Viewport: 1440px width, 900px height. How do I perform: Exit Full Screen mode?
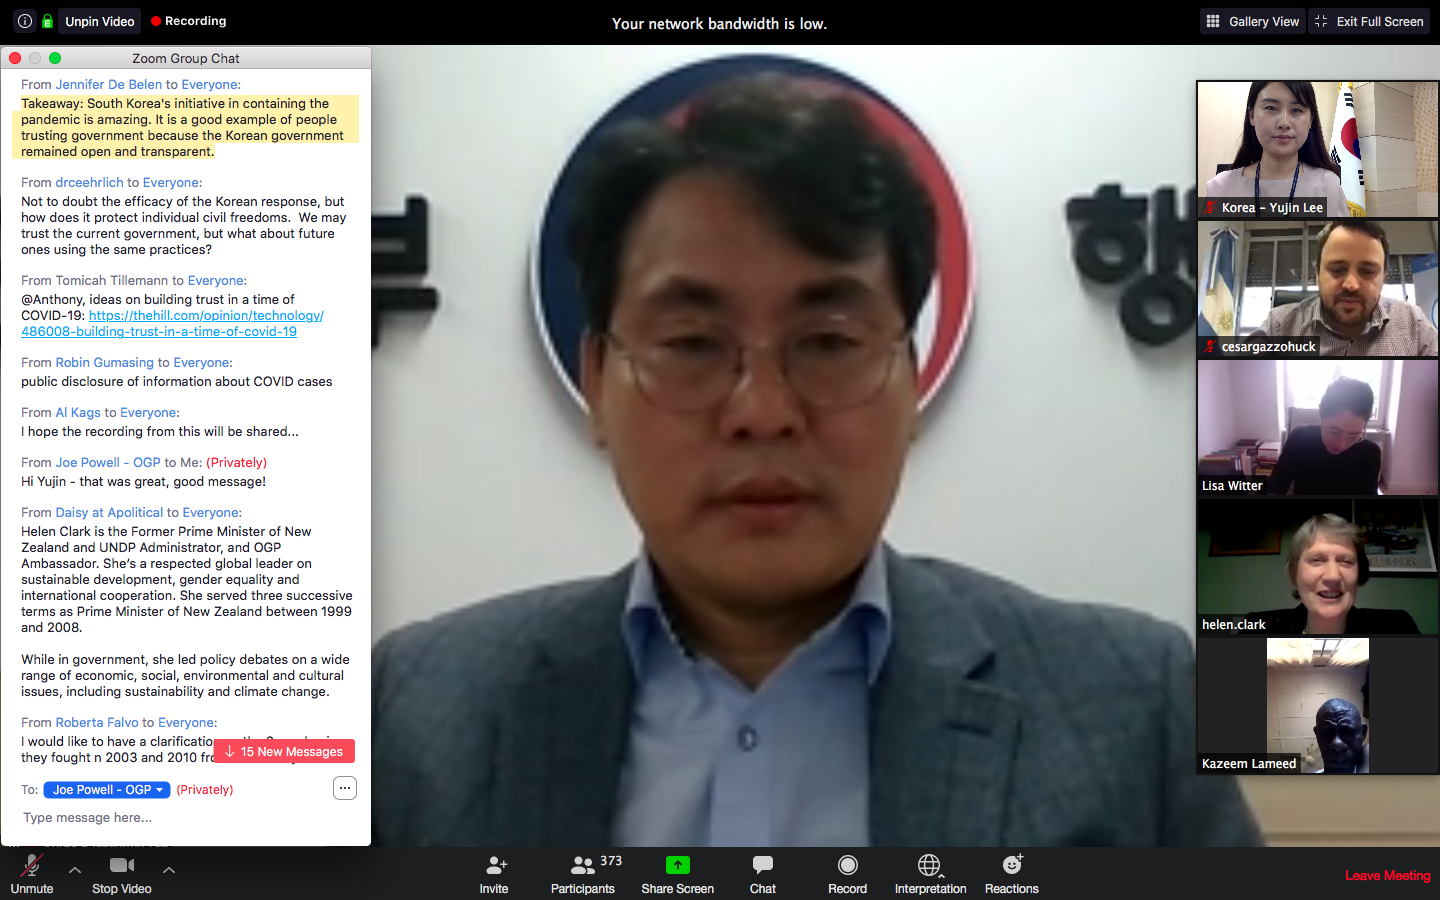pyautogui.click(x=1369, y=21)
